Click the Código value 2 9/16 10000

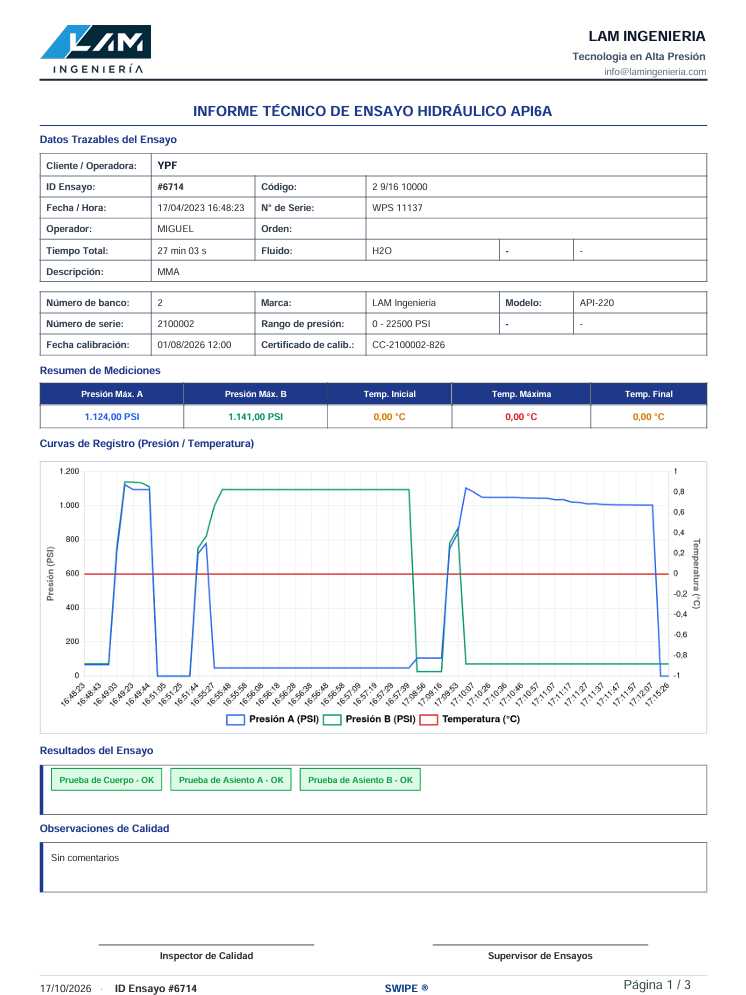(x=400, y=187)
